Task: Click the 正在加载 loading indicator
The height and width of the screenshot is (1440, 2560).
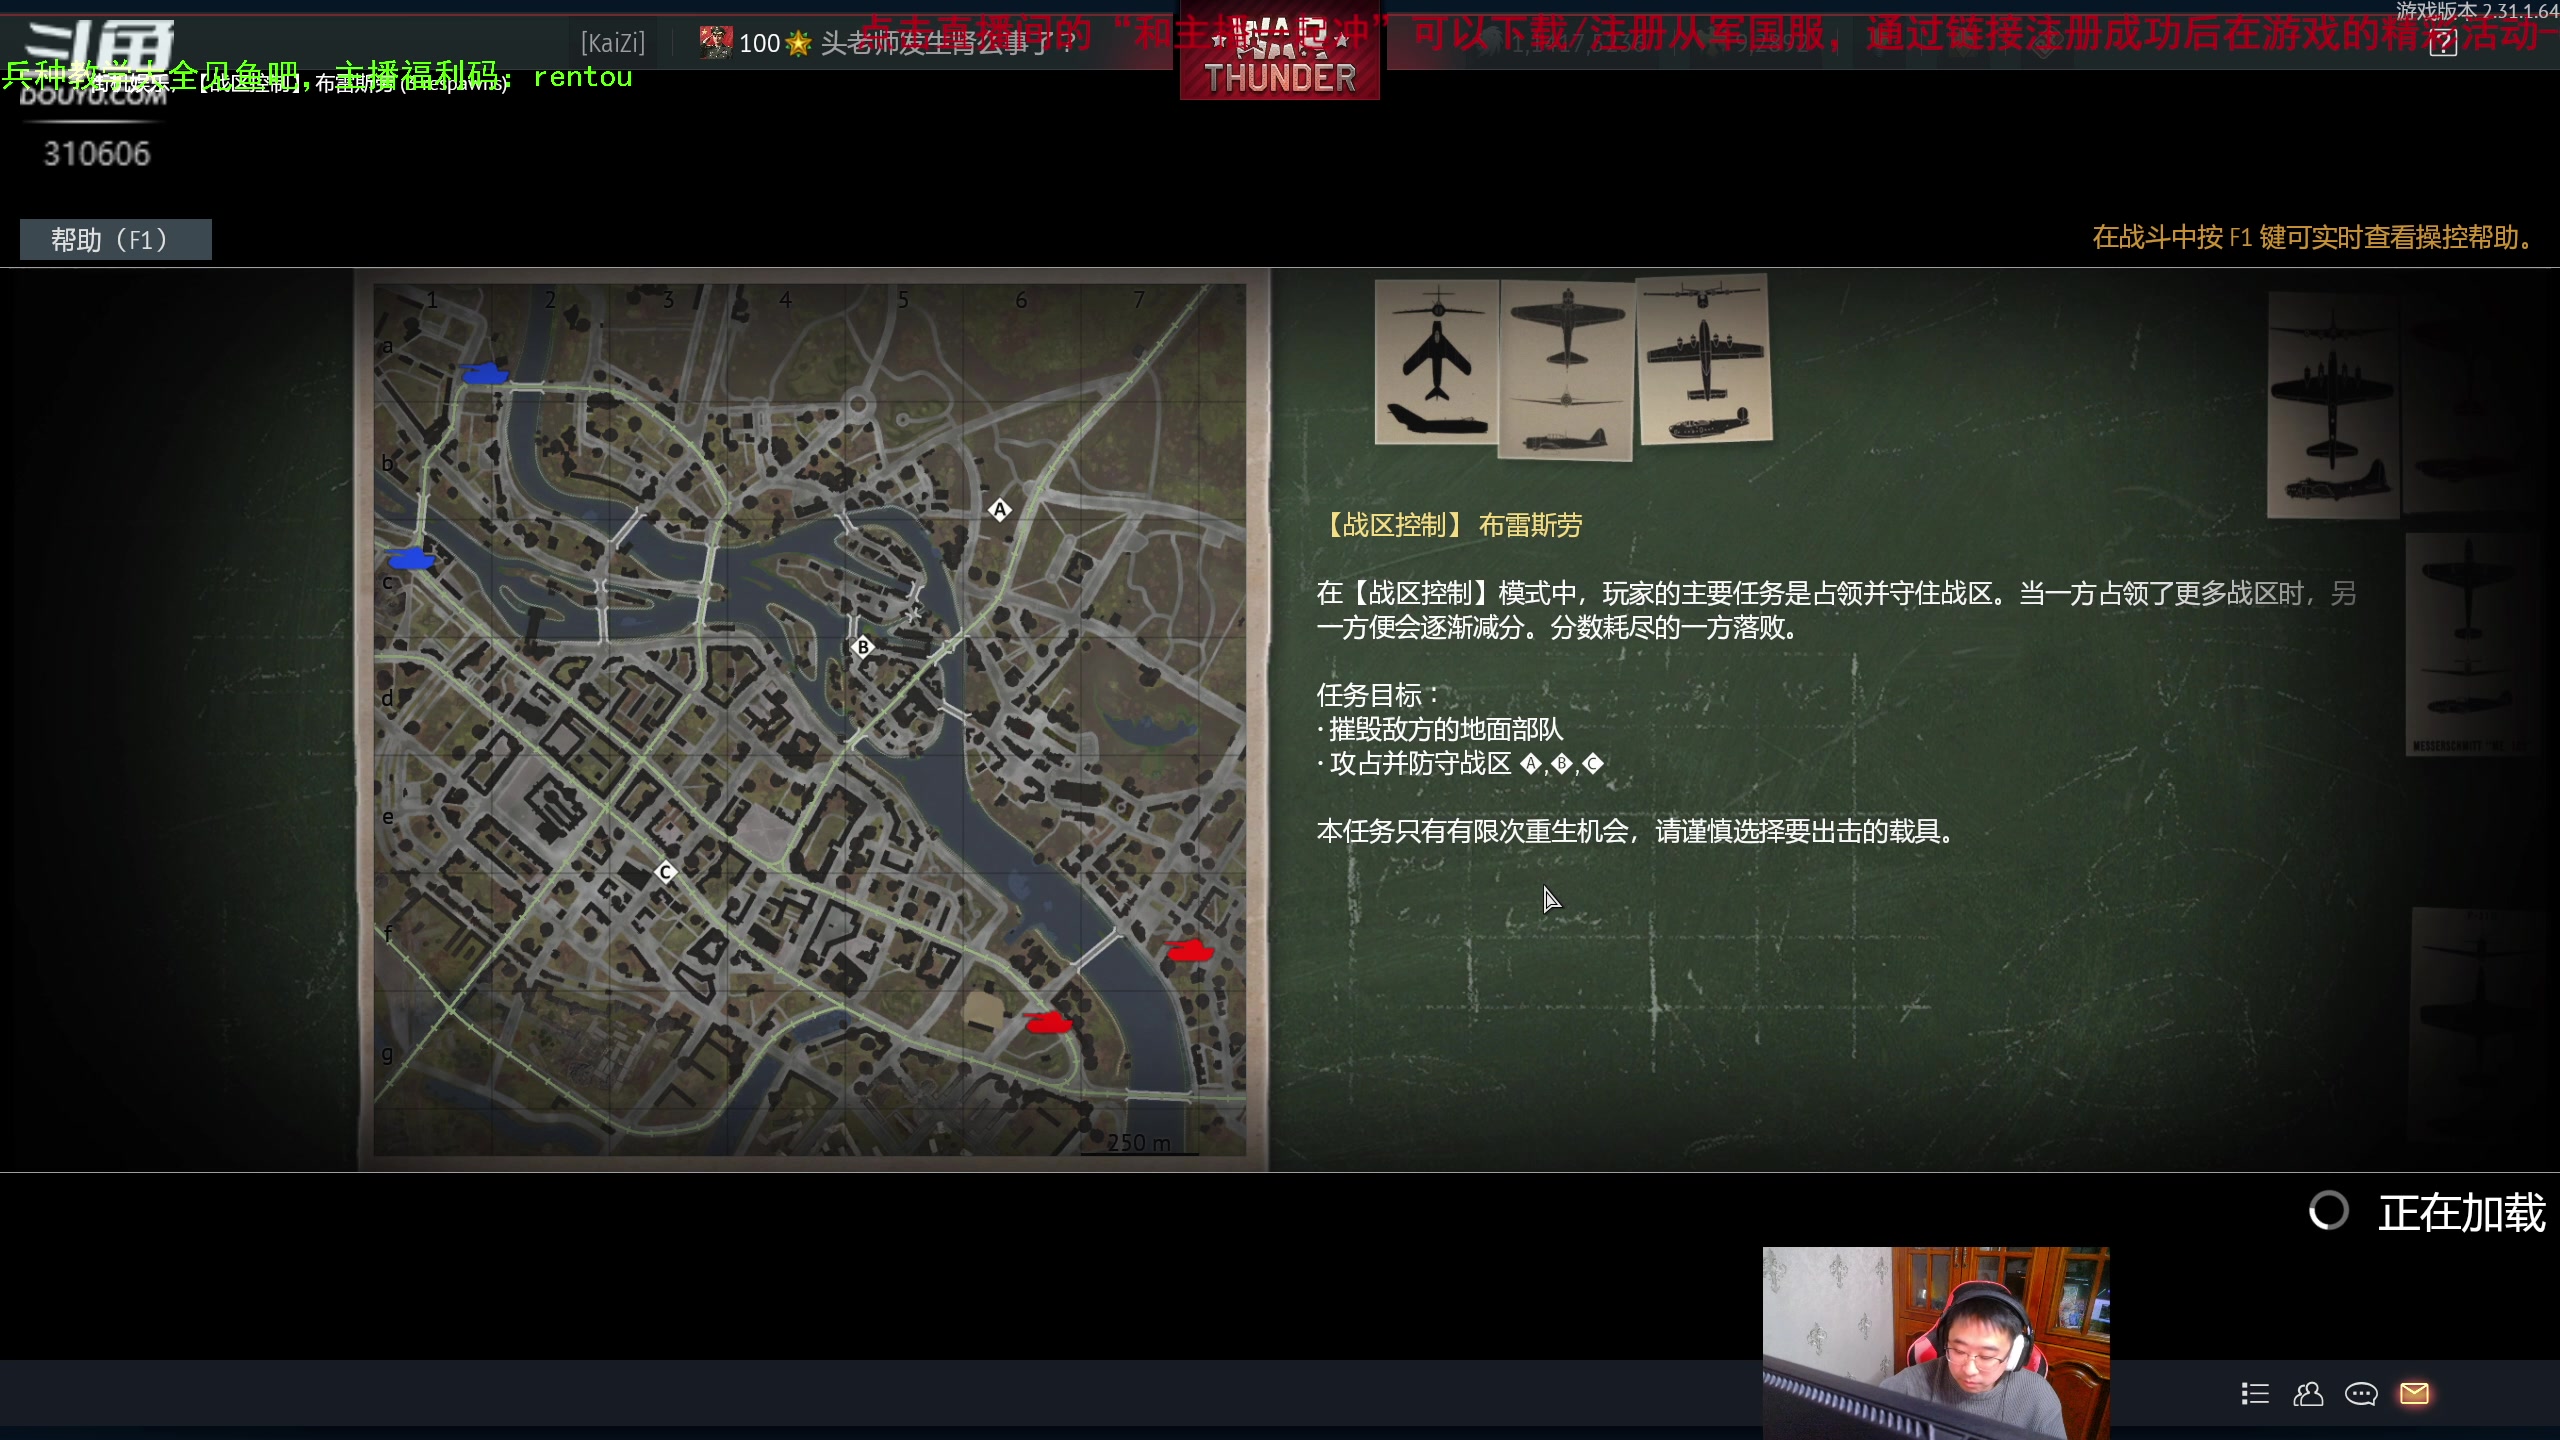Action: pos(2427,1212)
